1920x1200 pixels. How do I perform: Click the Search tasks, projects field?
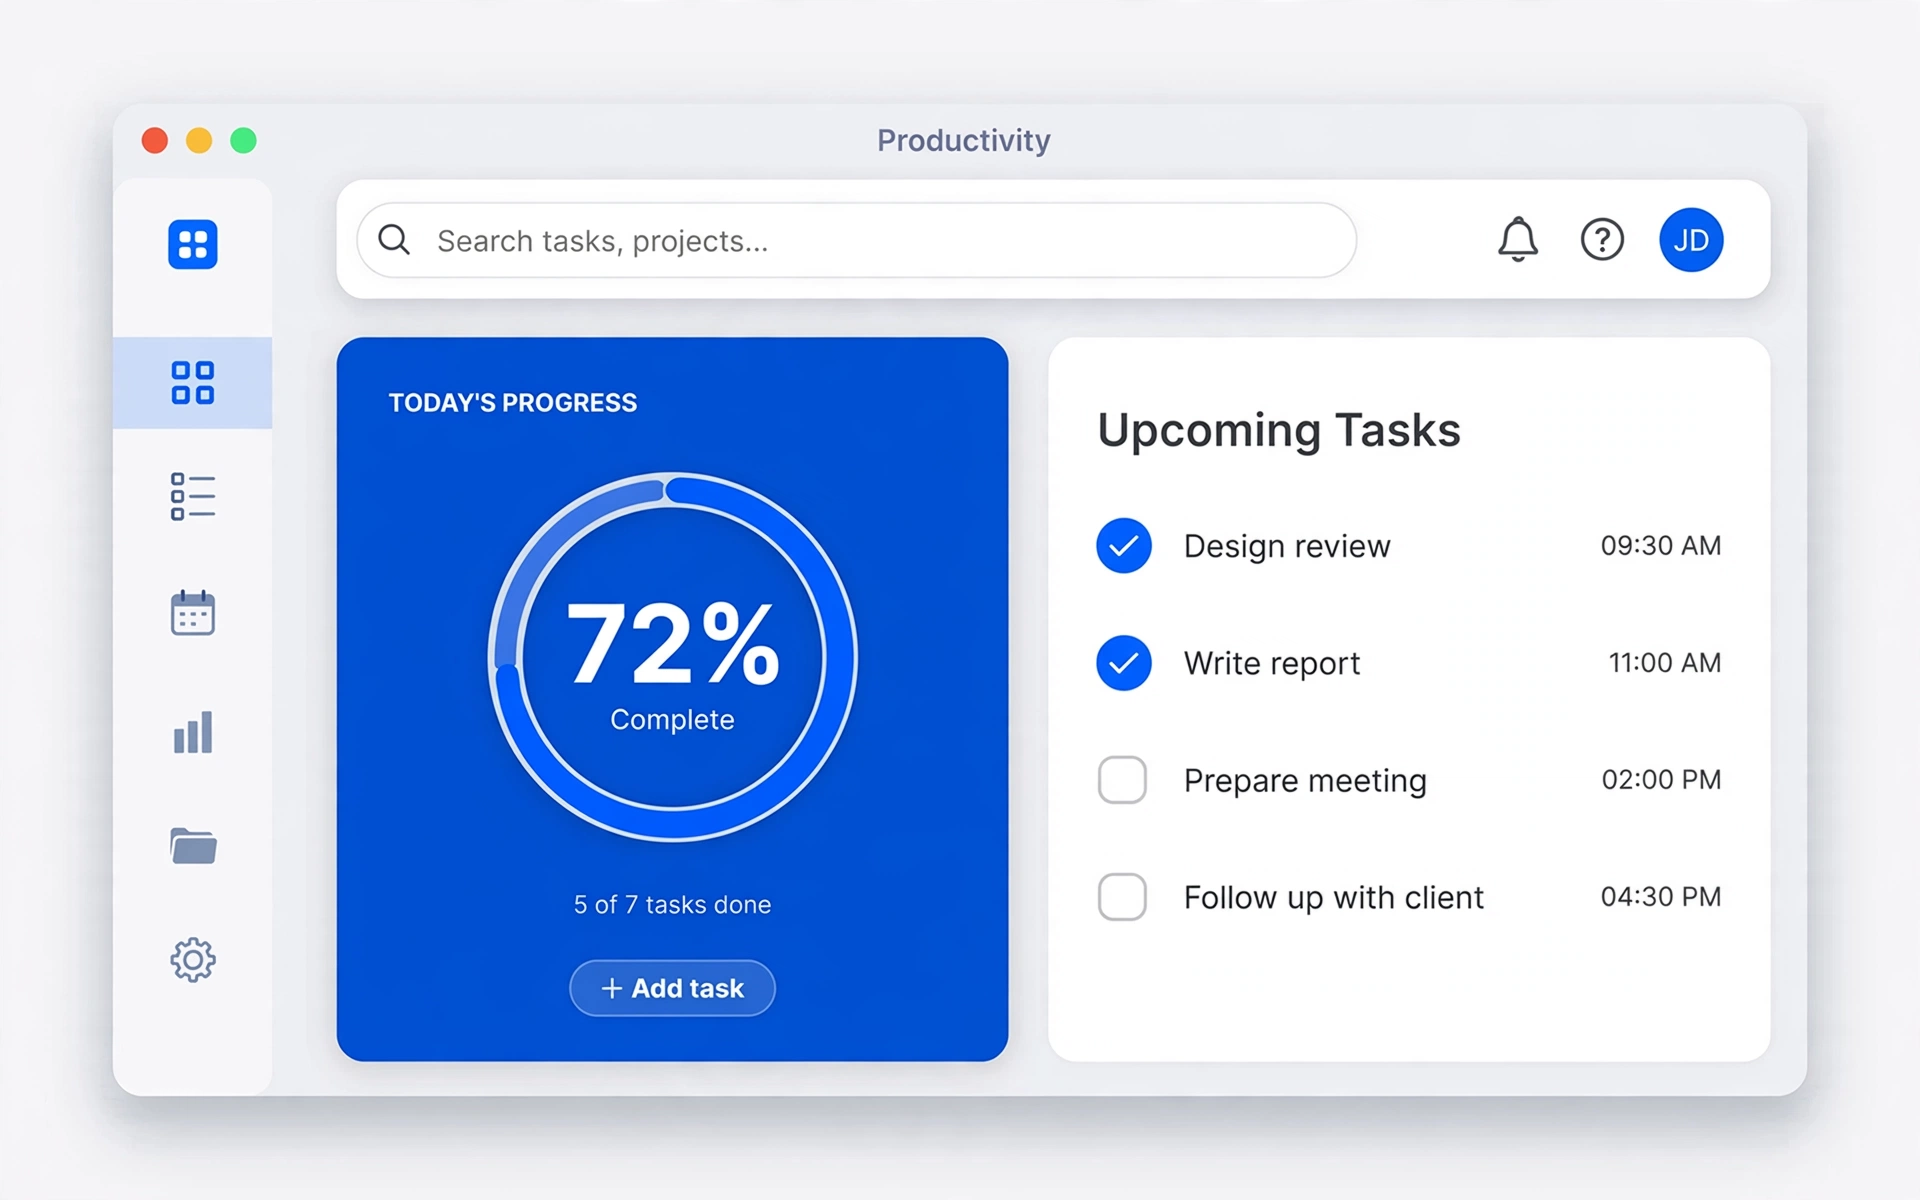pyautogui.click(x=856, y=240)
